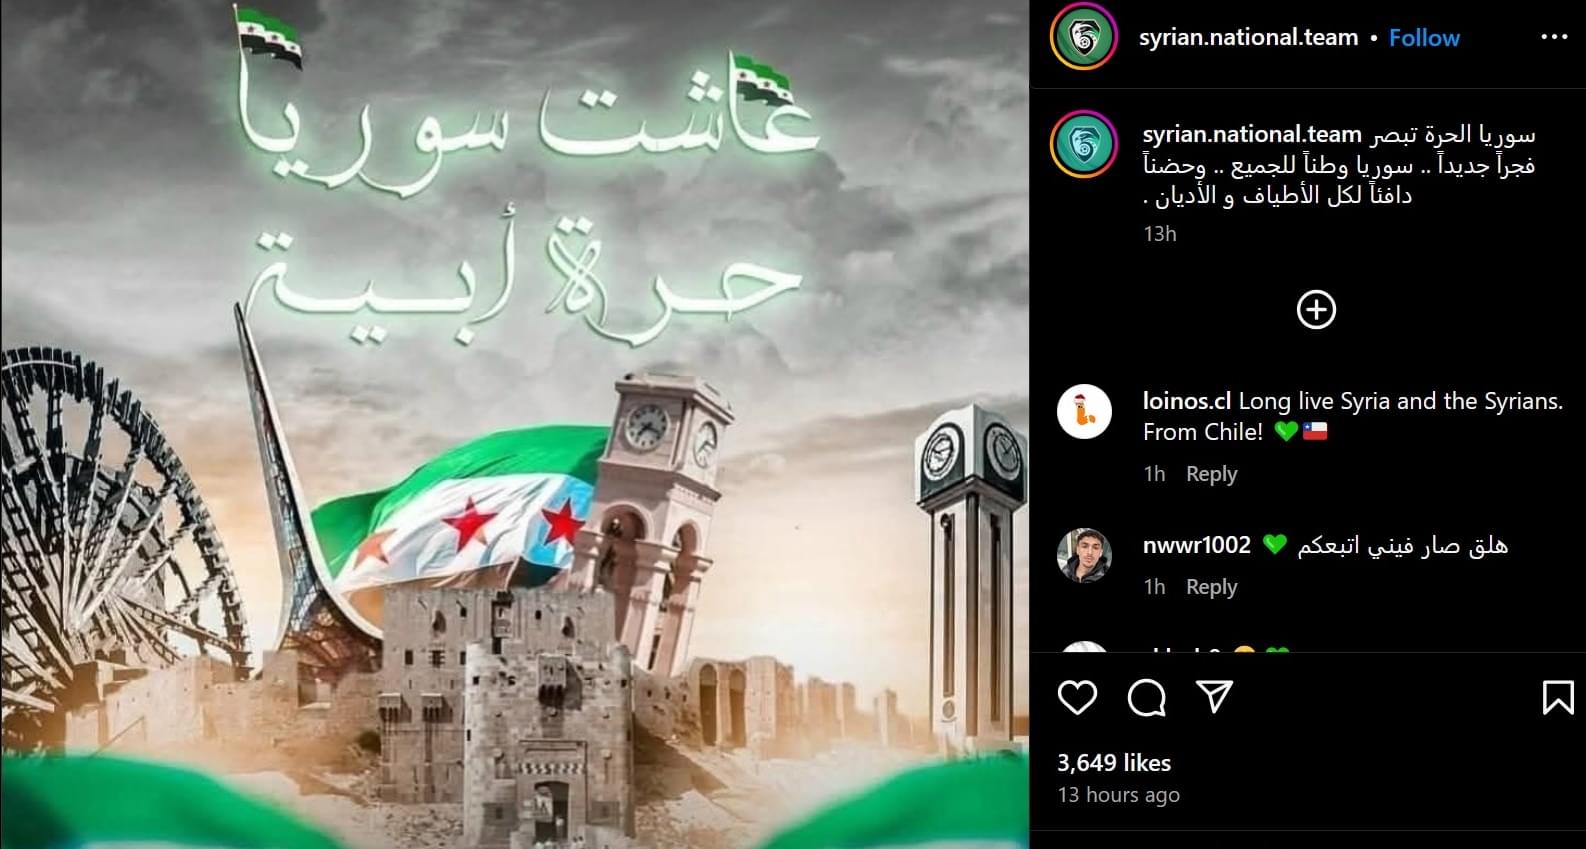Load more comments with the plus circle
The height and width of the screenshot is (849, 1586).
(1316, 309)
